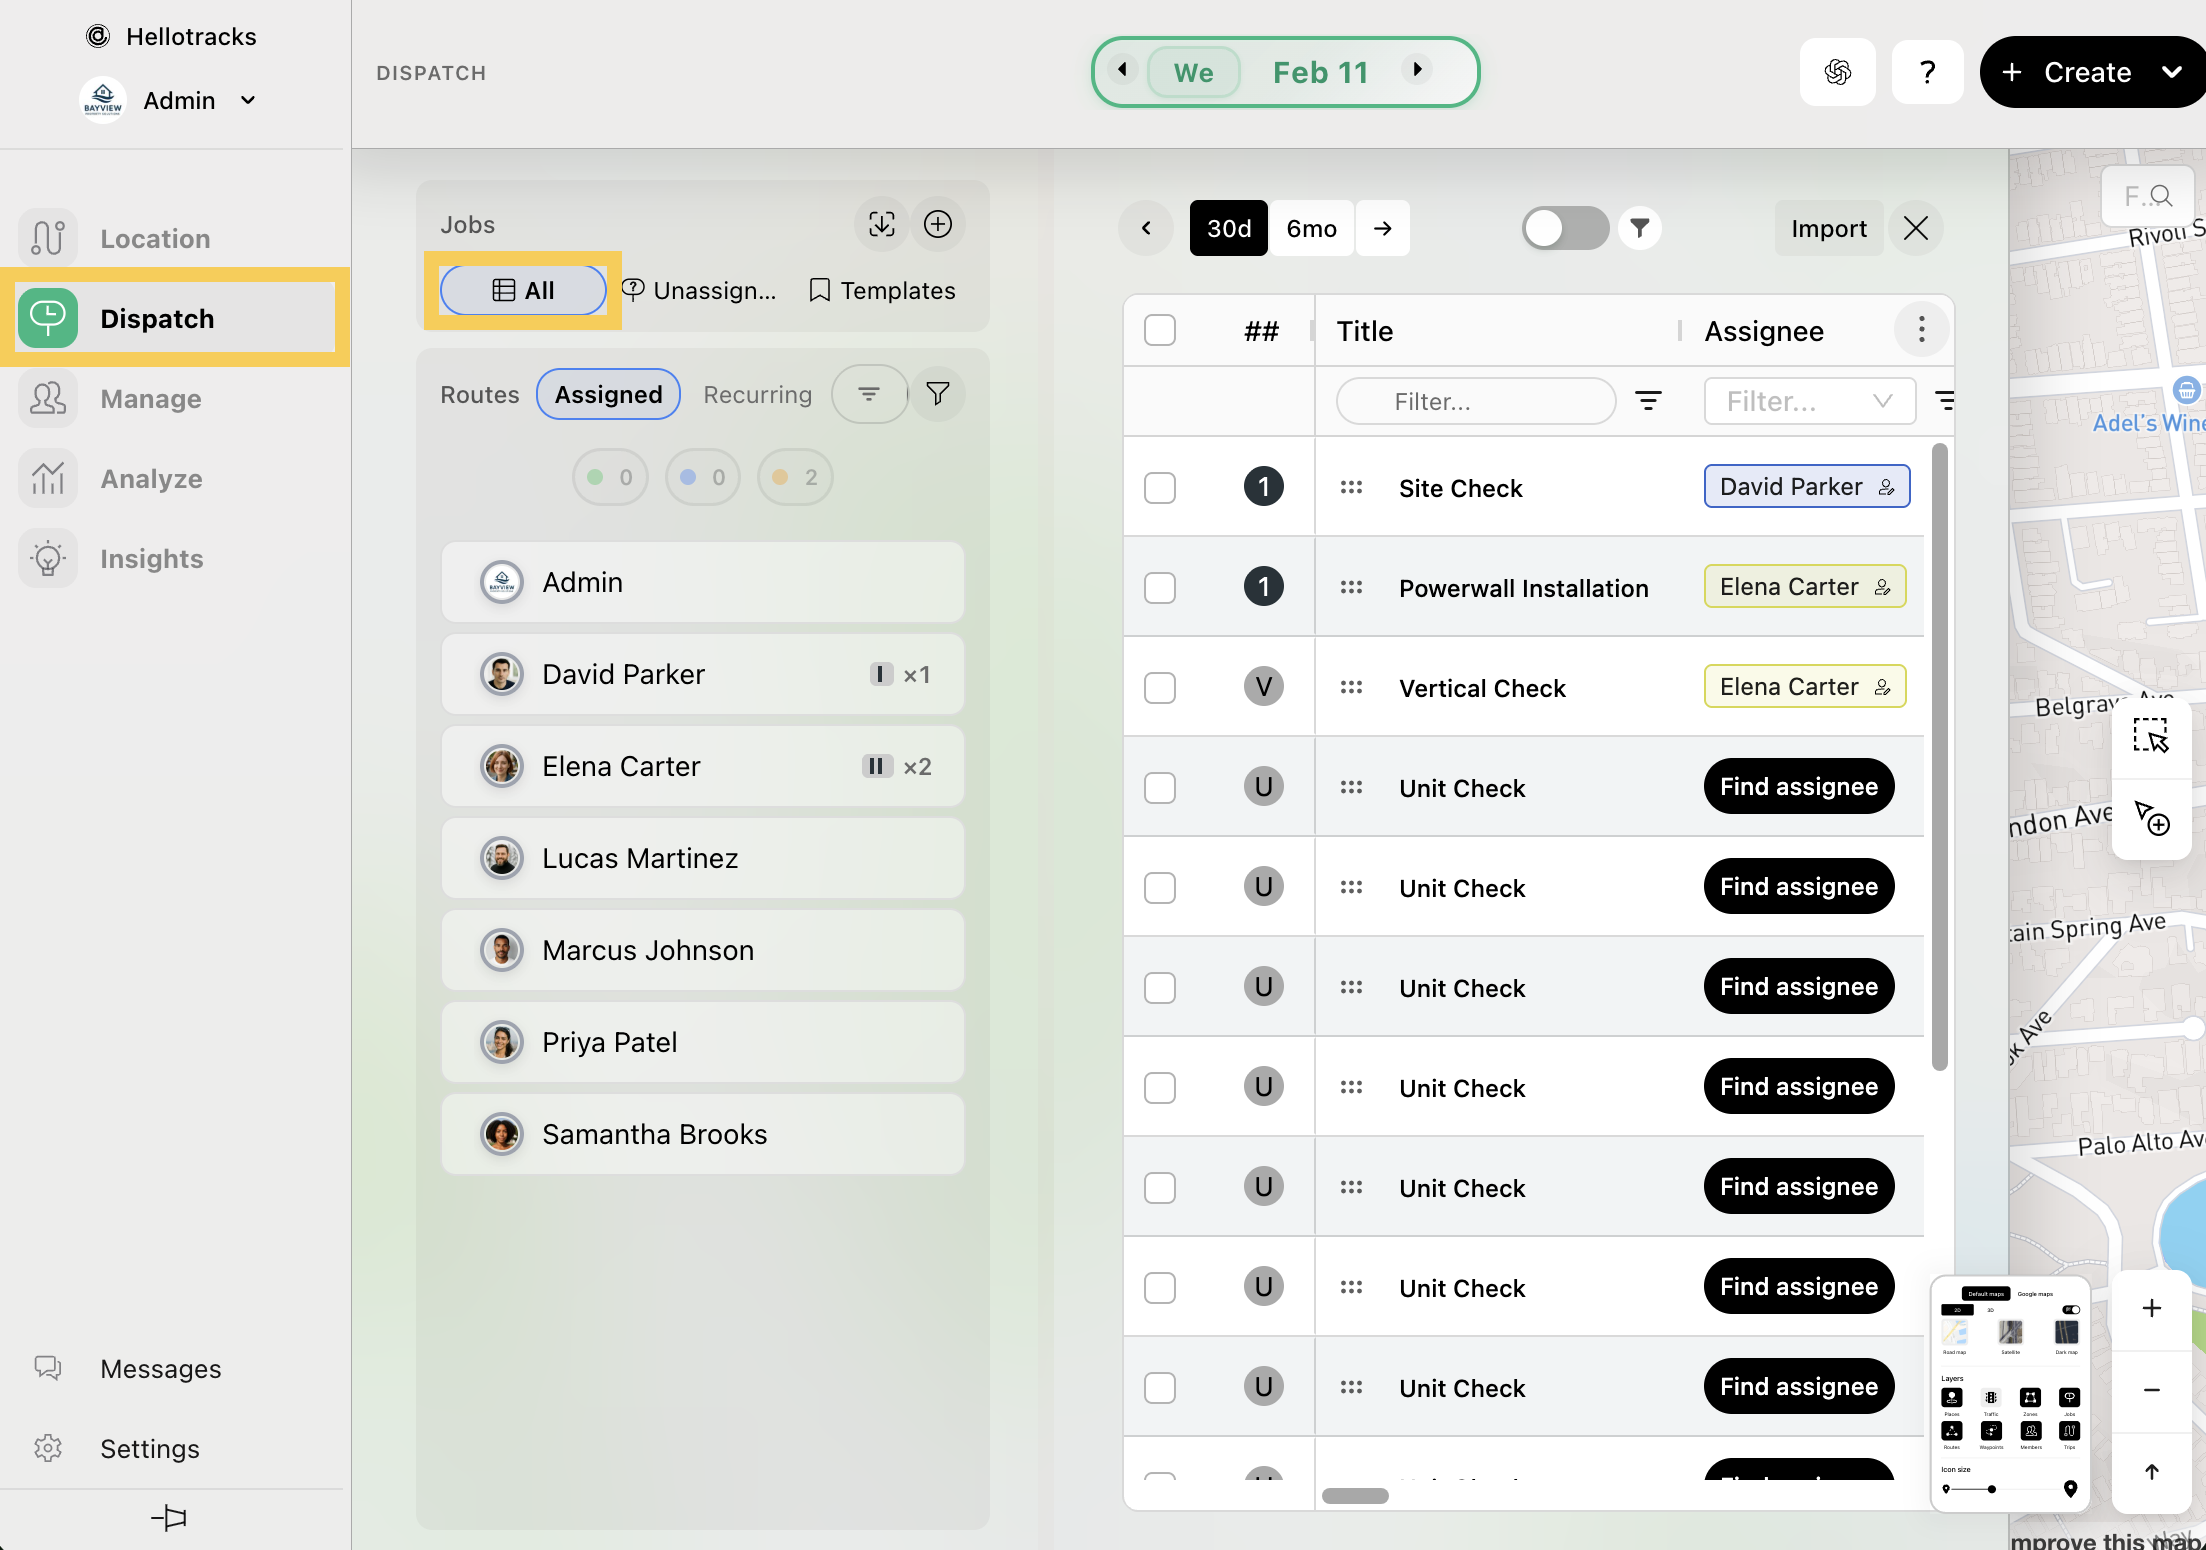Click the Title filter input field
The height and width of the screenshot is (1550, 2206).
coord(1475,401)
